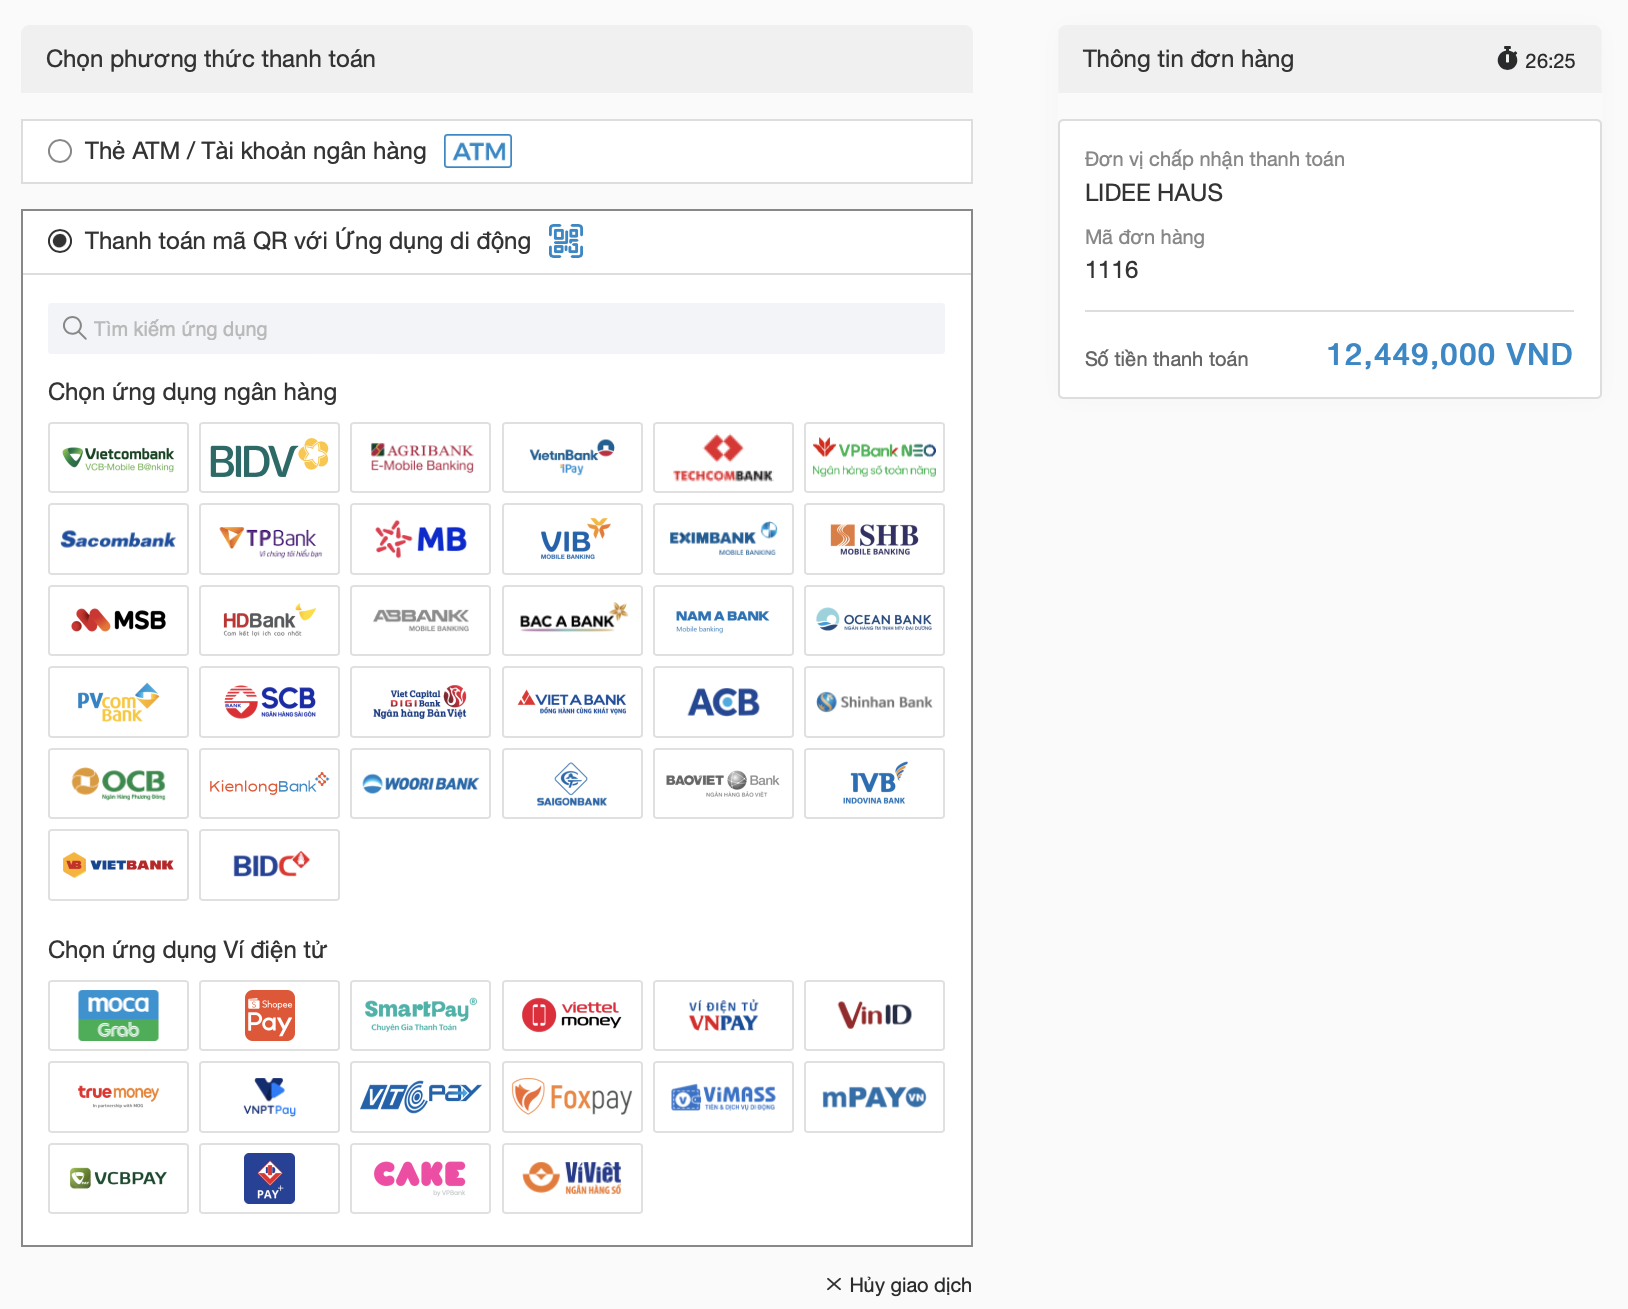Viewport: 1628px width, 1309px height.
Task: Choose VCBPAY
Action: (x=118, y=1178)
